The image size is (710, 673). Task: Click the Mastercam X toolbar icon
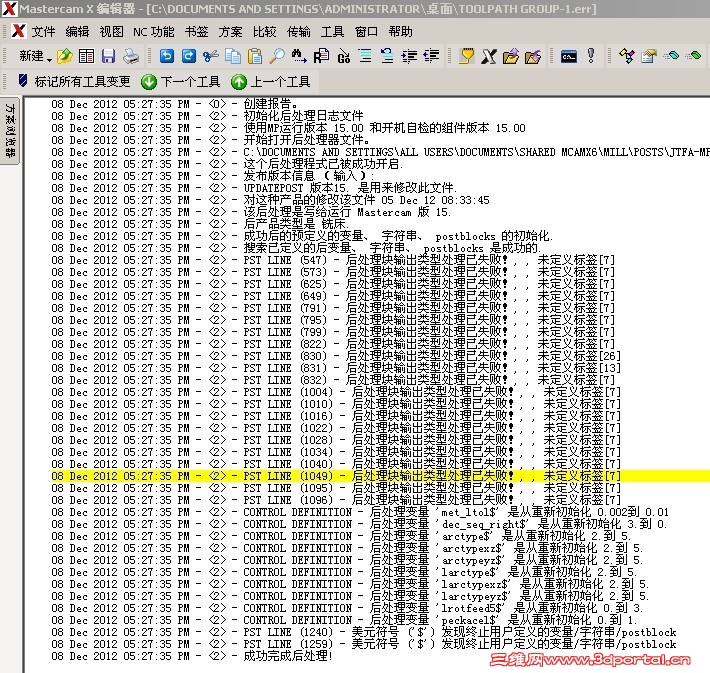pos(489,56)
